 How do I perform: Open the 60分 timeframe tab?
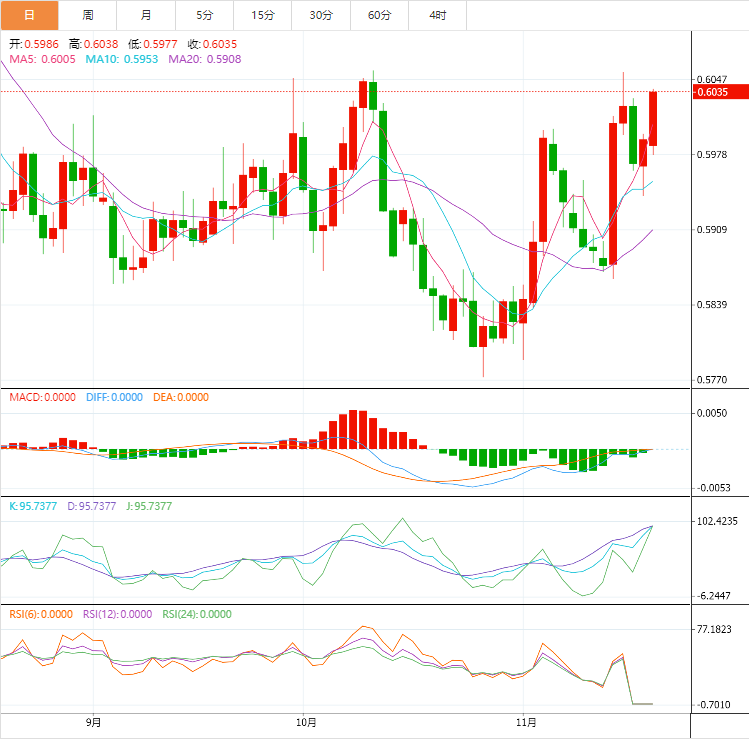(x=380, y=15)
